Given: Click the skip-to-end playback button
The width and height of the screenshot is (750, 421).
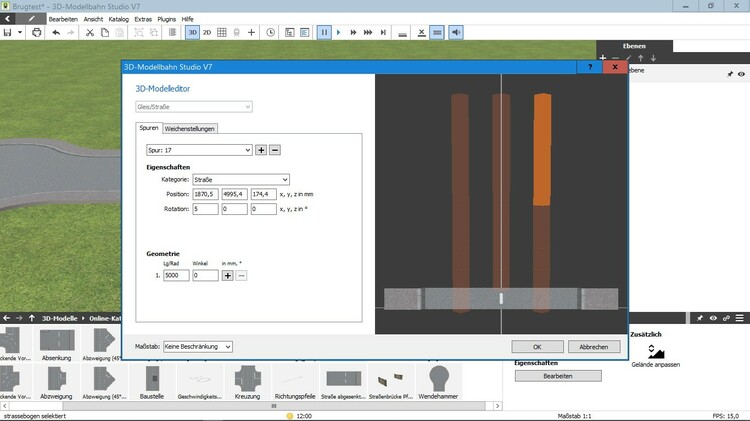Looking at the screenshot, I should click(x=383, y=33).
